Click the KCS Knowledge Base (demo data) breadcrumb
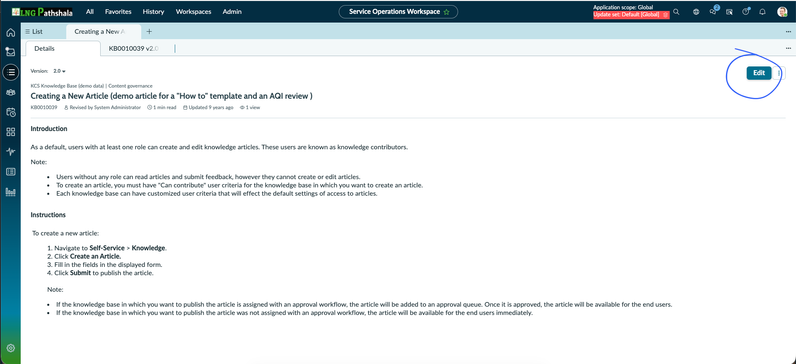796x364 pixels. (67, 86)
